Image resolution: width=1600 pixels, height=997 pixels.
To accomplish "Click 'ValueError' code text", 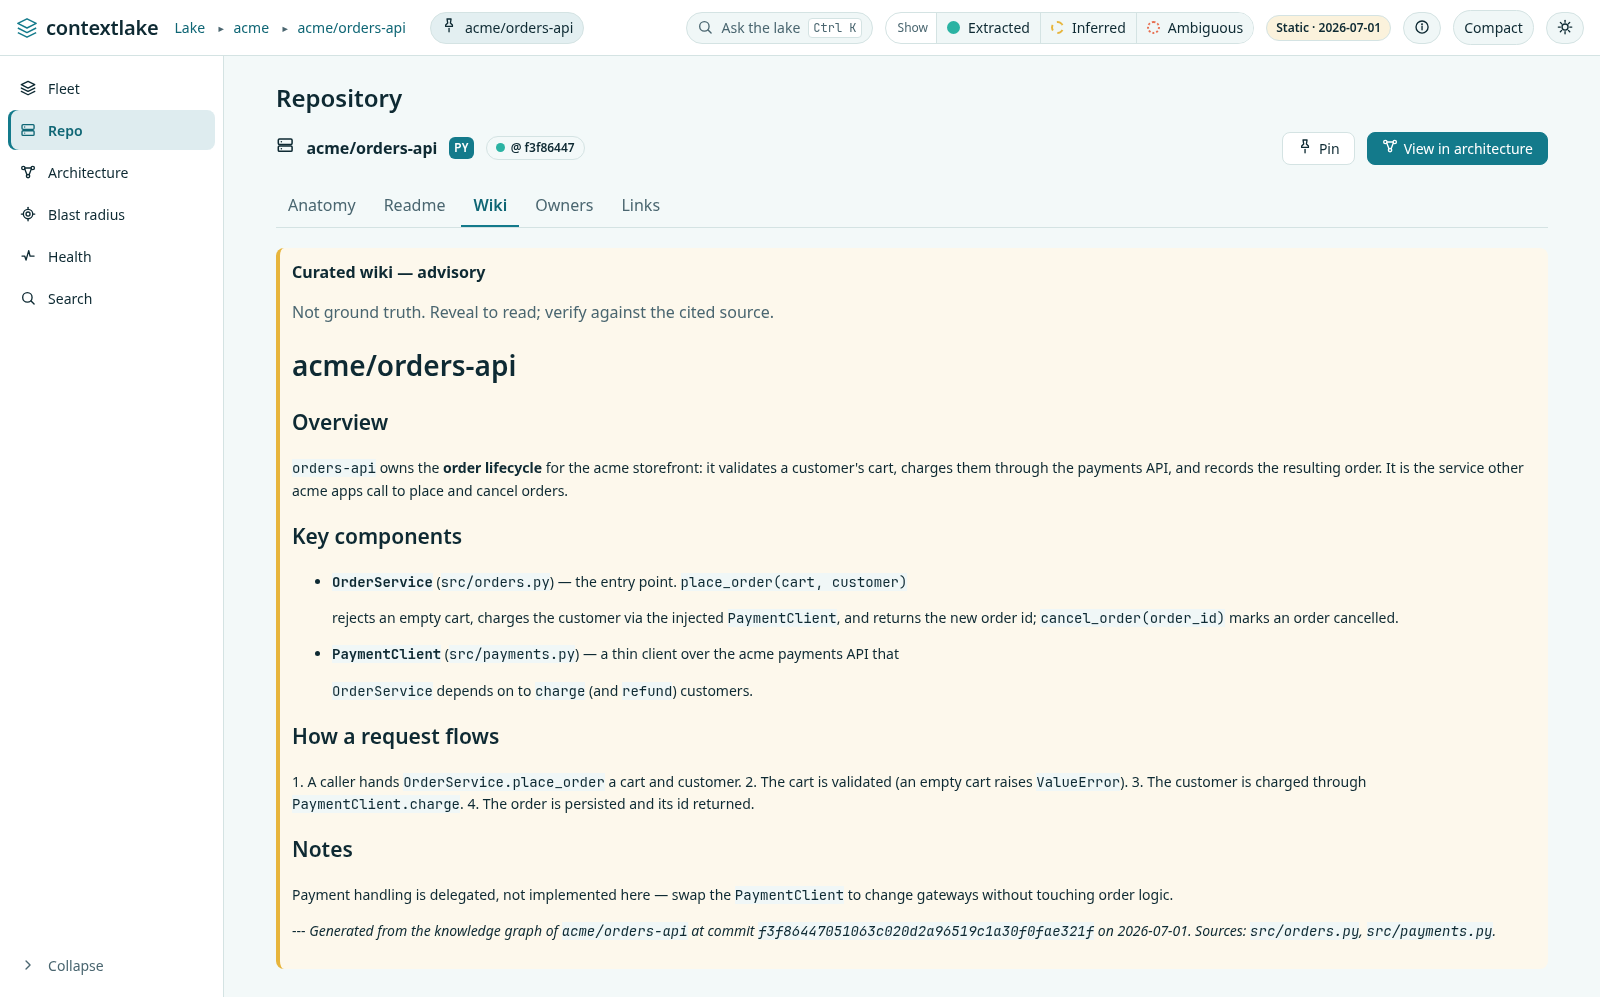I will (x=1078, y=782).
